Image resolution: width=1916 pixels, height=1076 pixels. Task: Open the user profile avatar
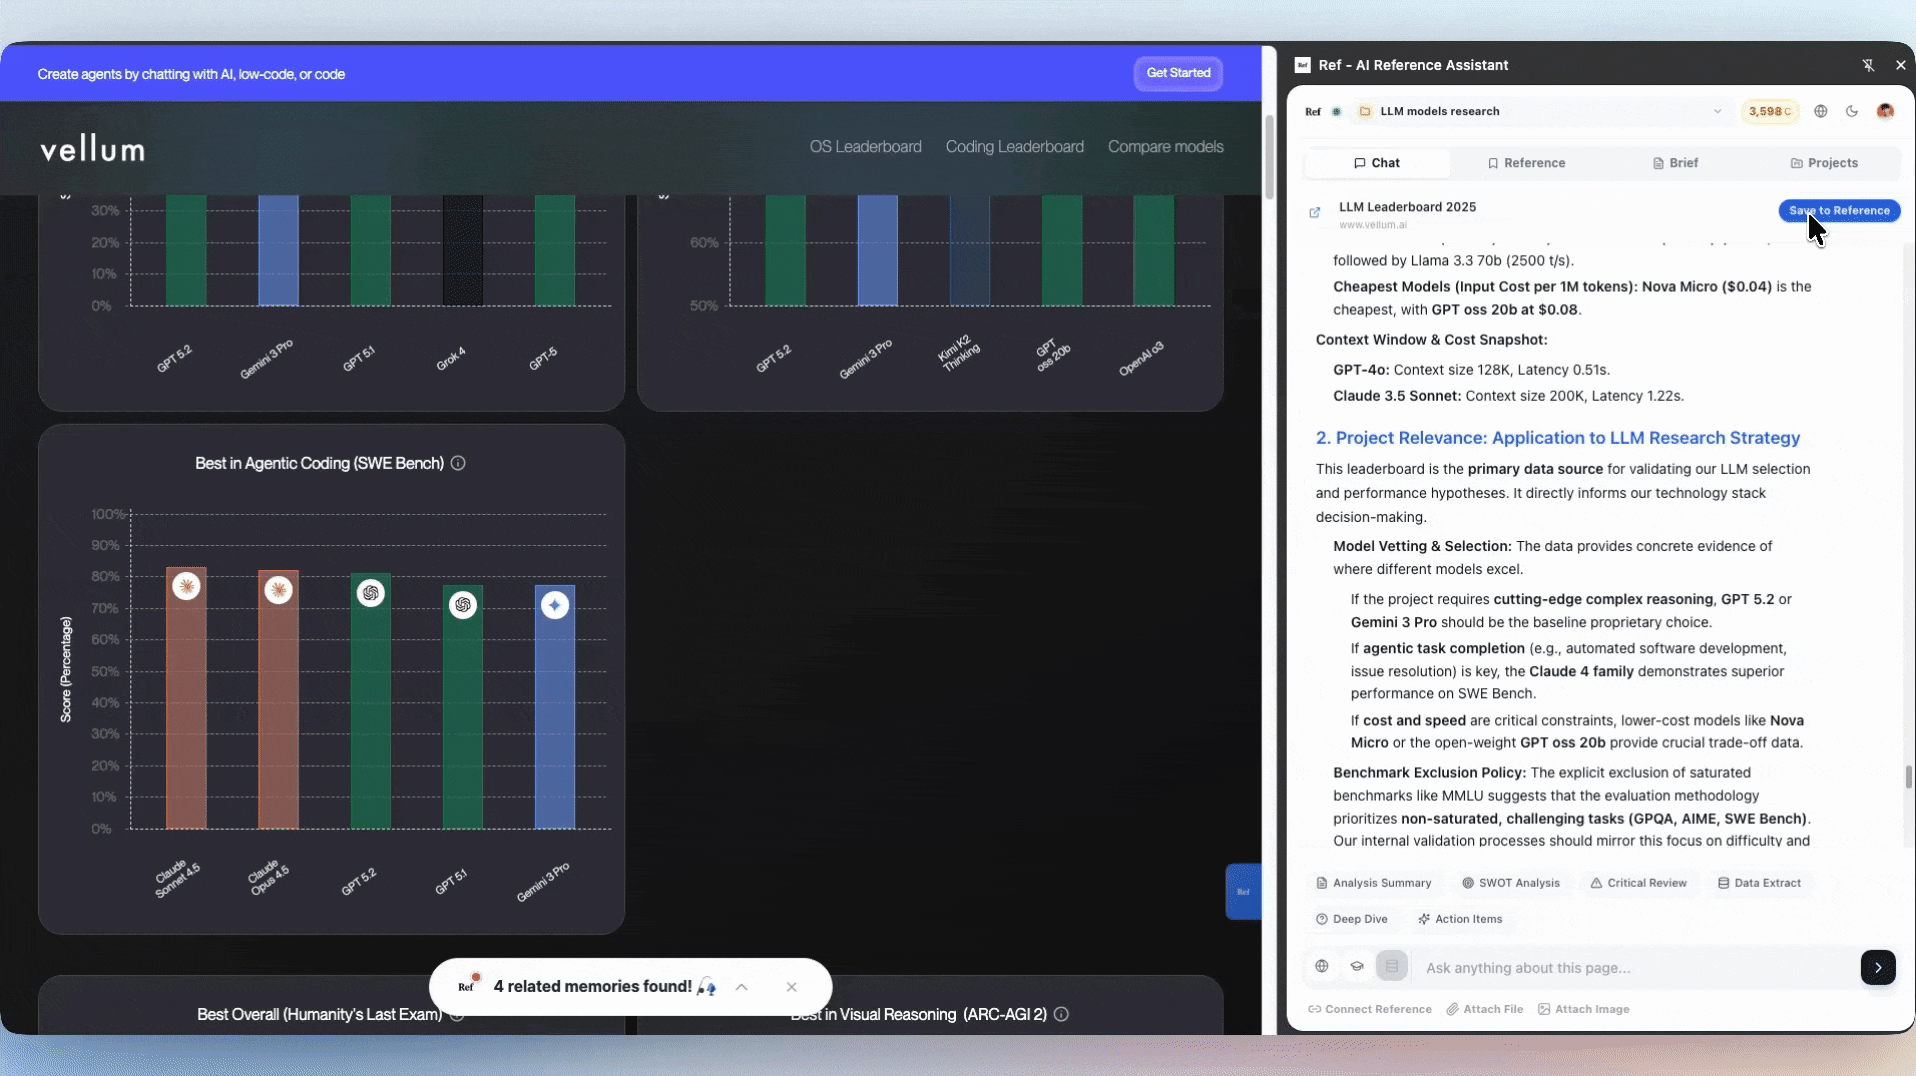pos(1885,111)
